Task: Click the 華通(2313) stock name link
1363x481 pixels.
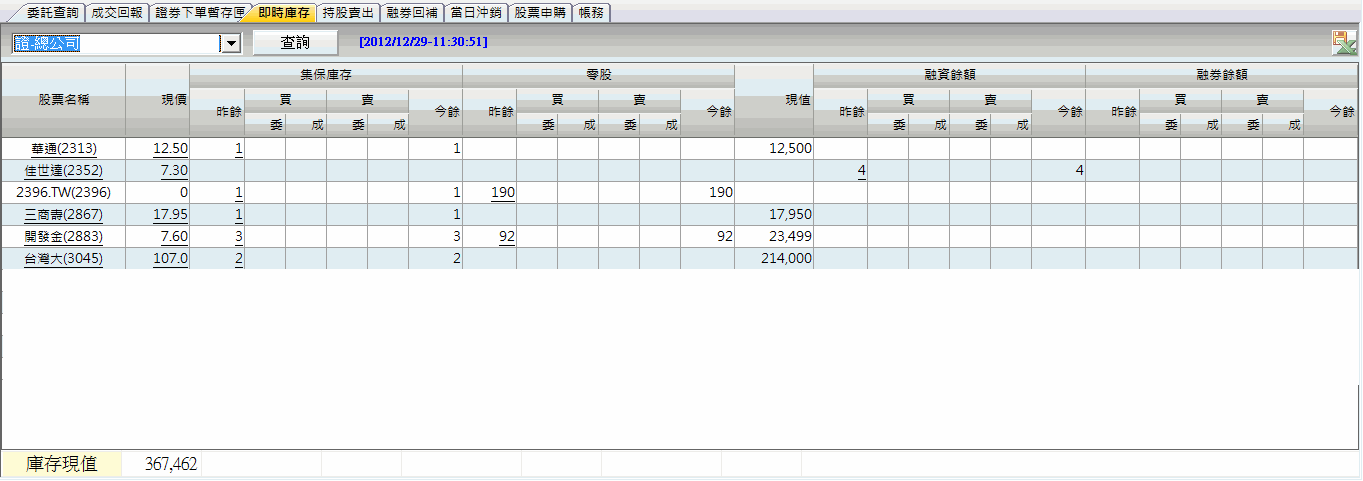Action: coord(63,148)
